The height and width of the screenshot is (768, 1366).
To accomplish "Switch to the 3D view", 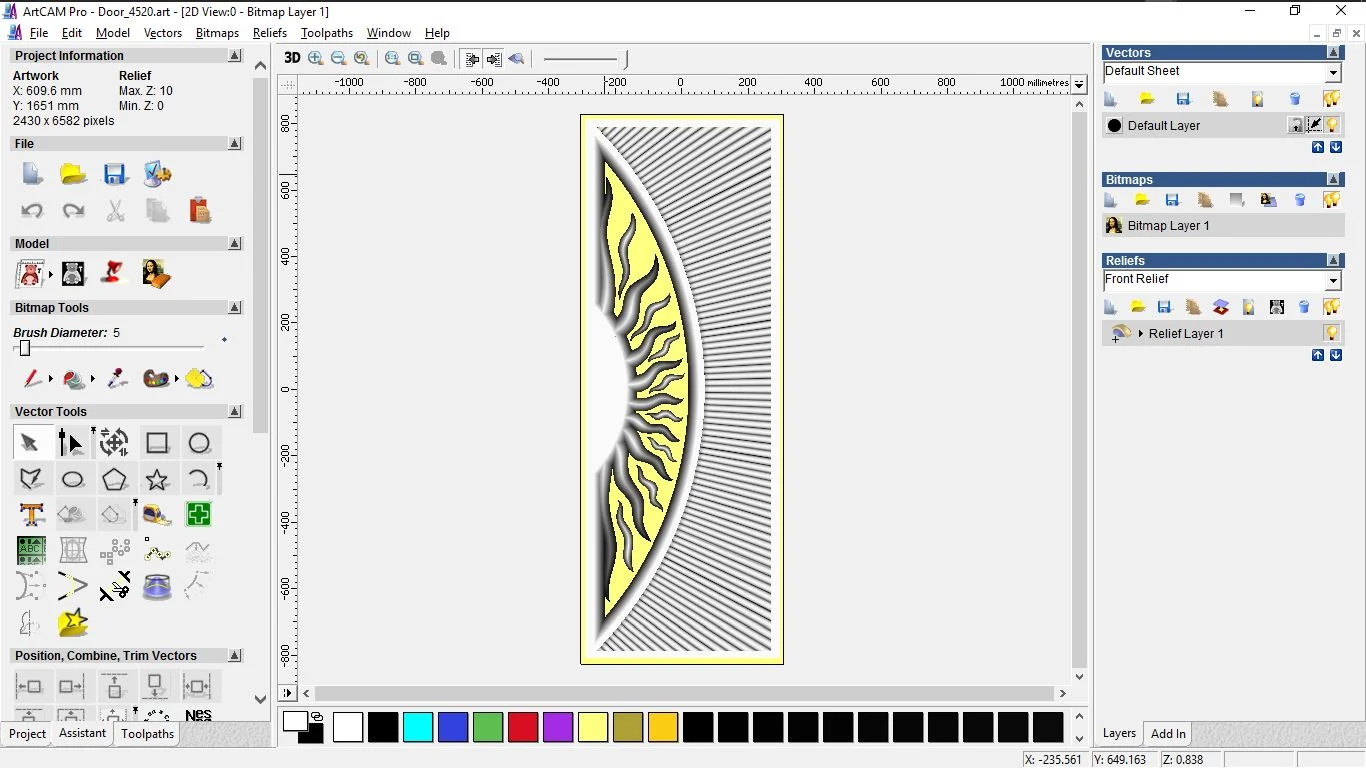I will (x=292, y=58).
